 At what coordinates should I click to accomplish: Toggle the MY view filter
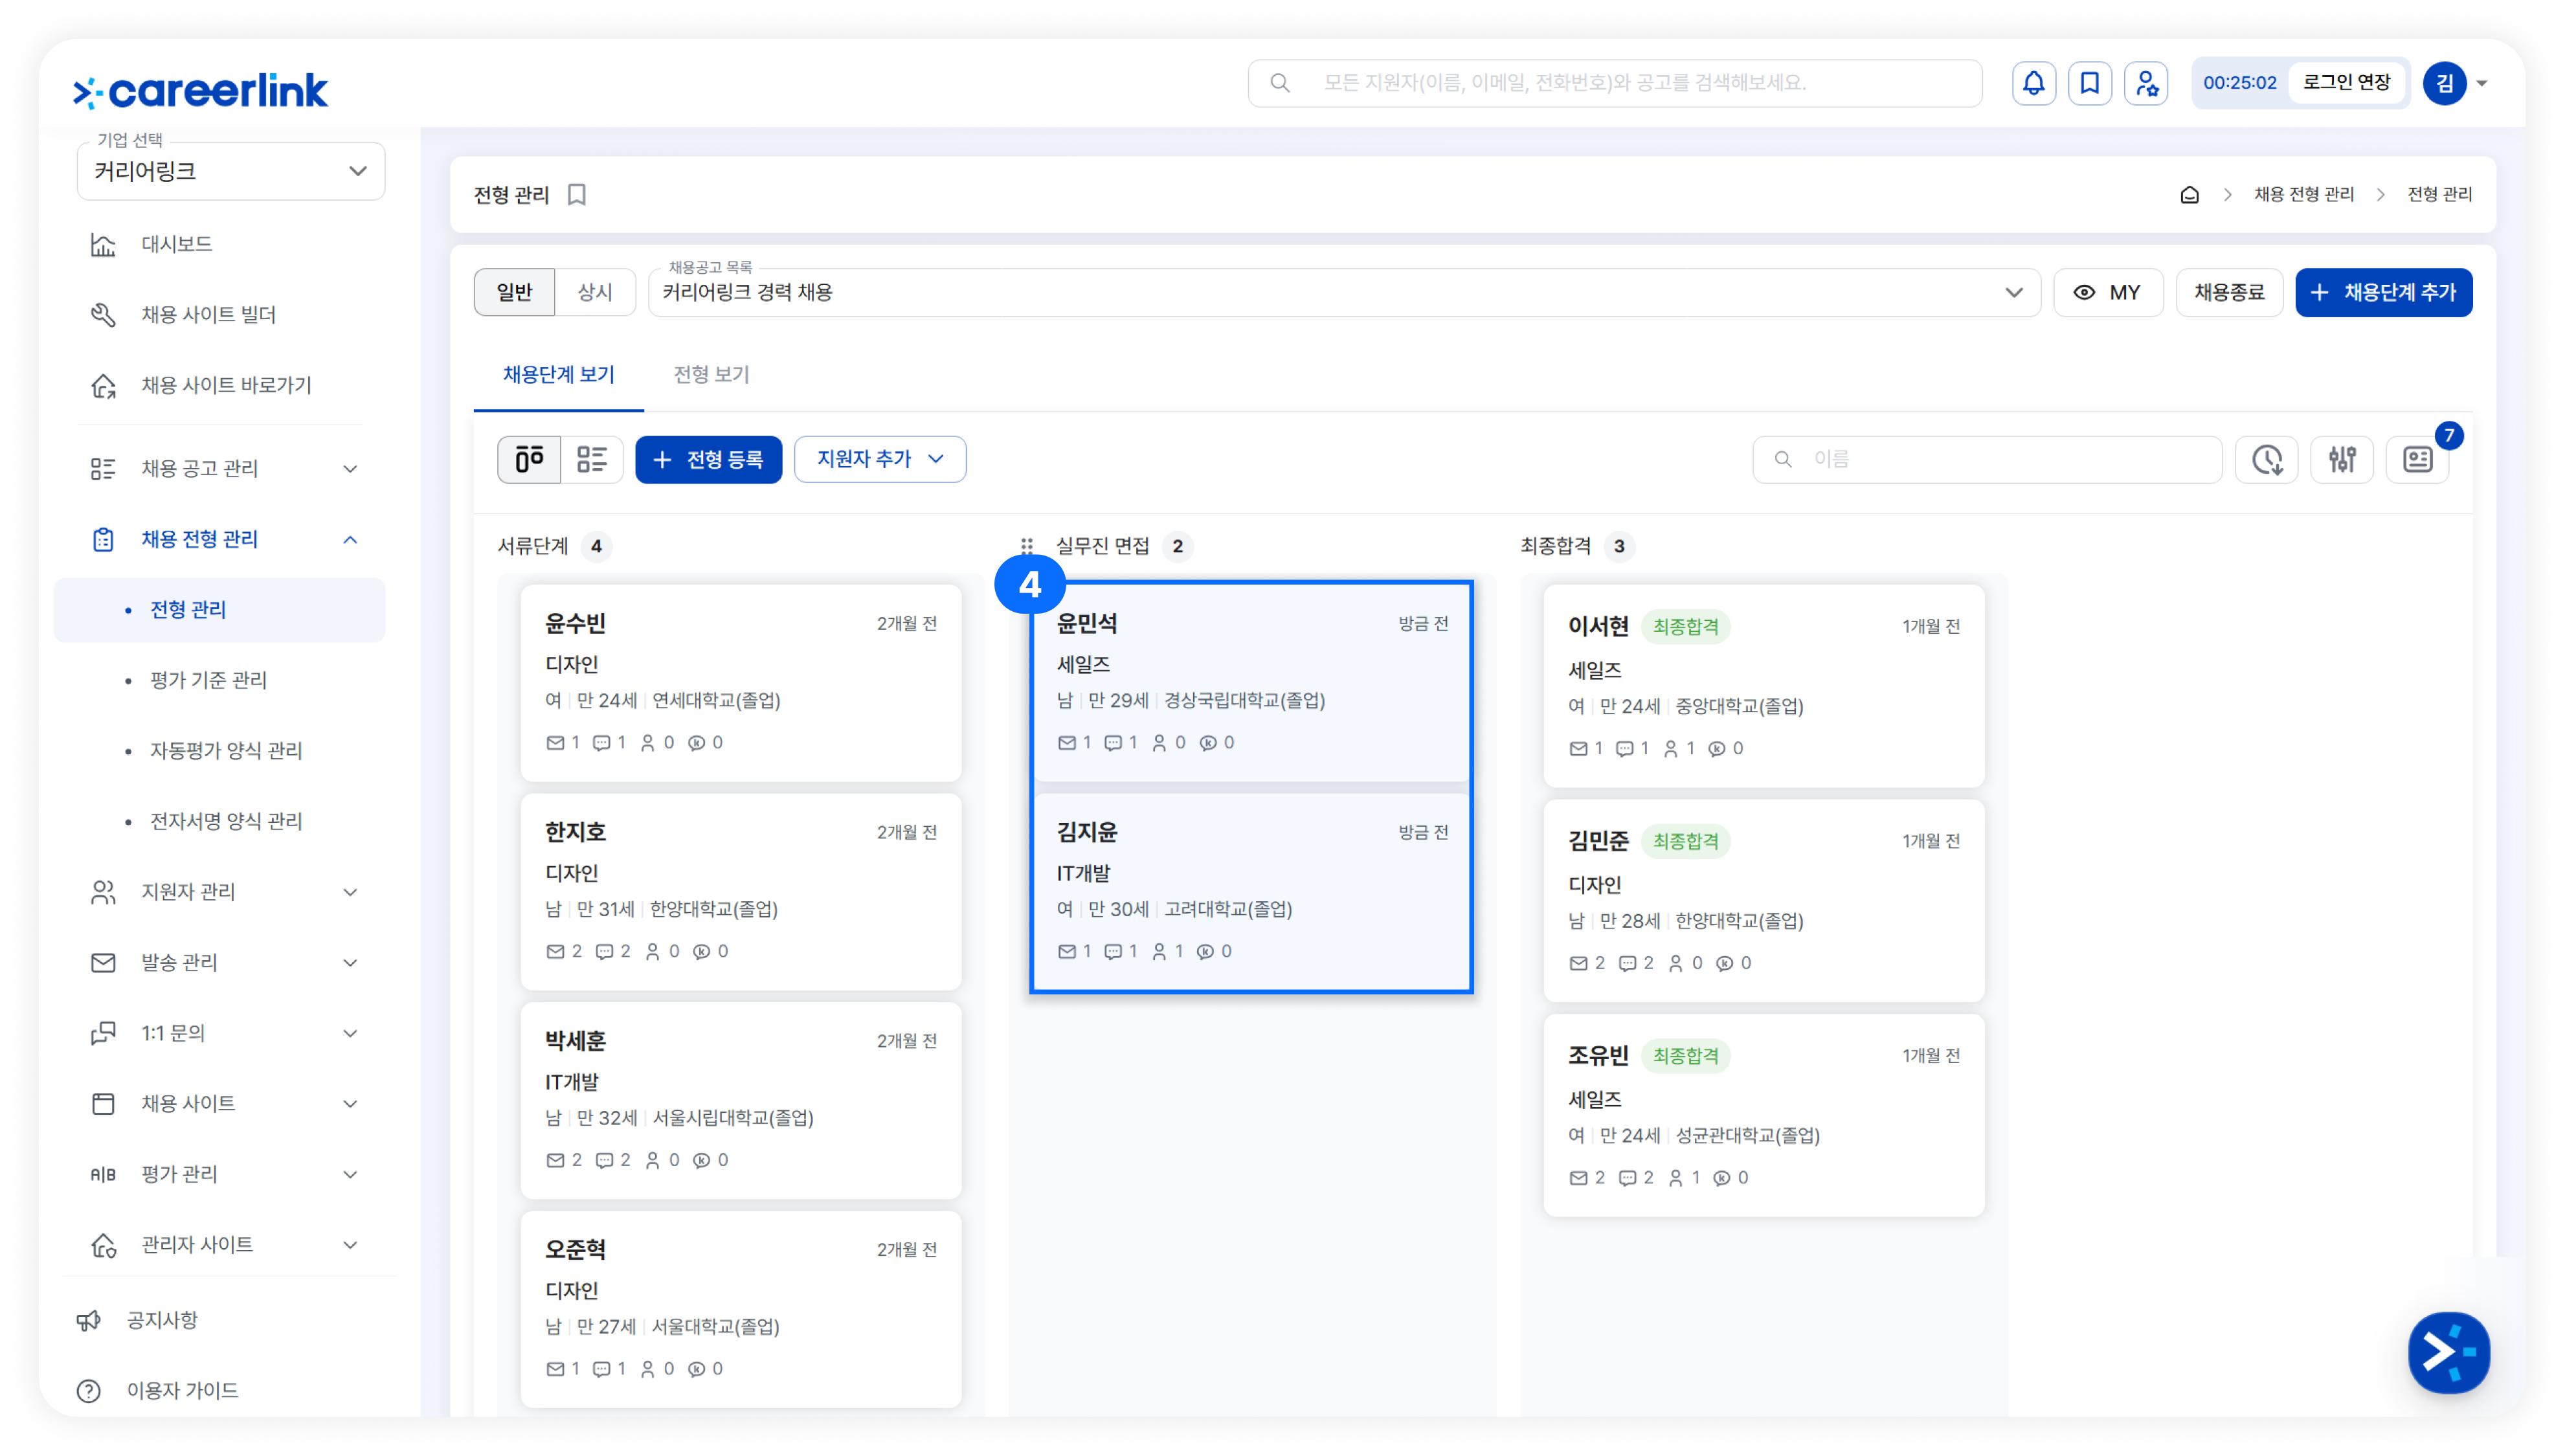tap(2107, 292)
